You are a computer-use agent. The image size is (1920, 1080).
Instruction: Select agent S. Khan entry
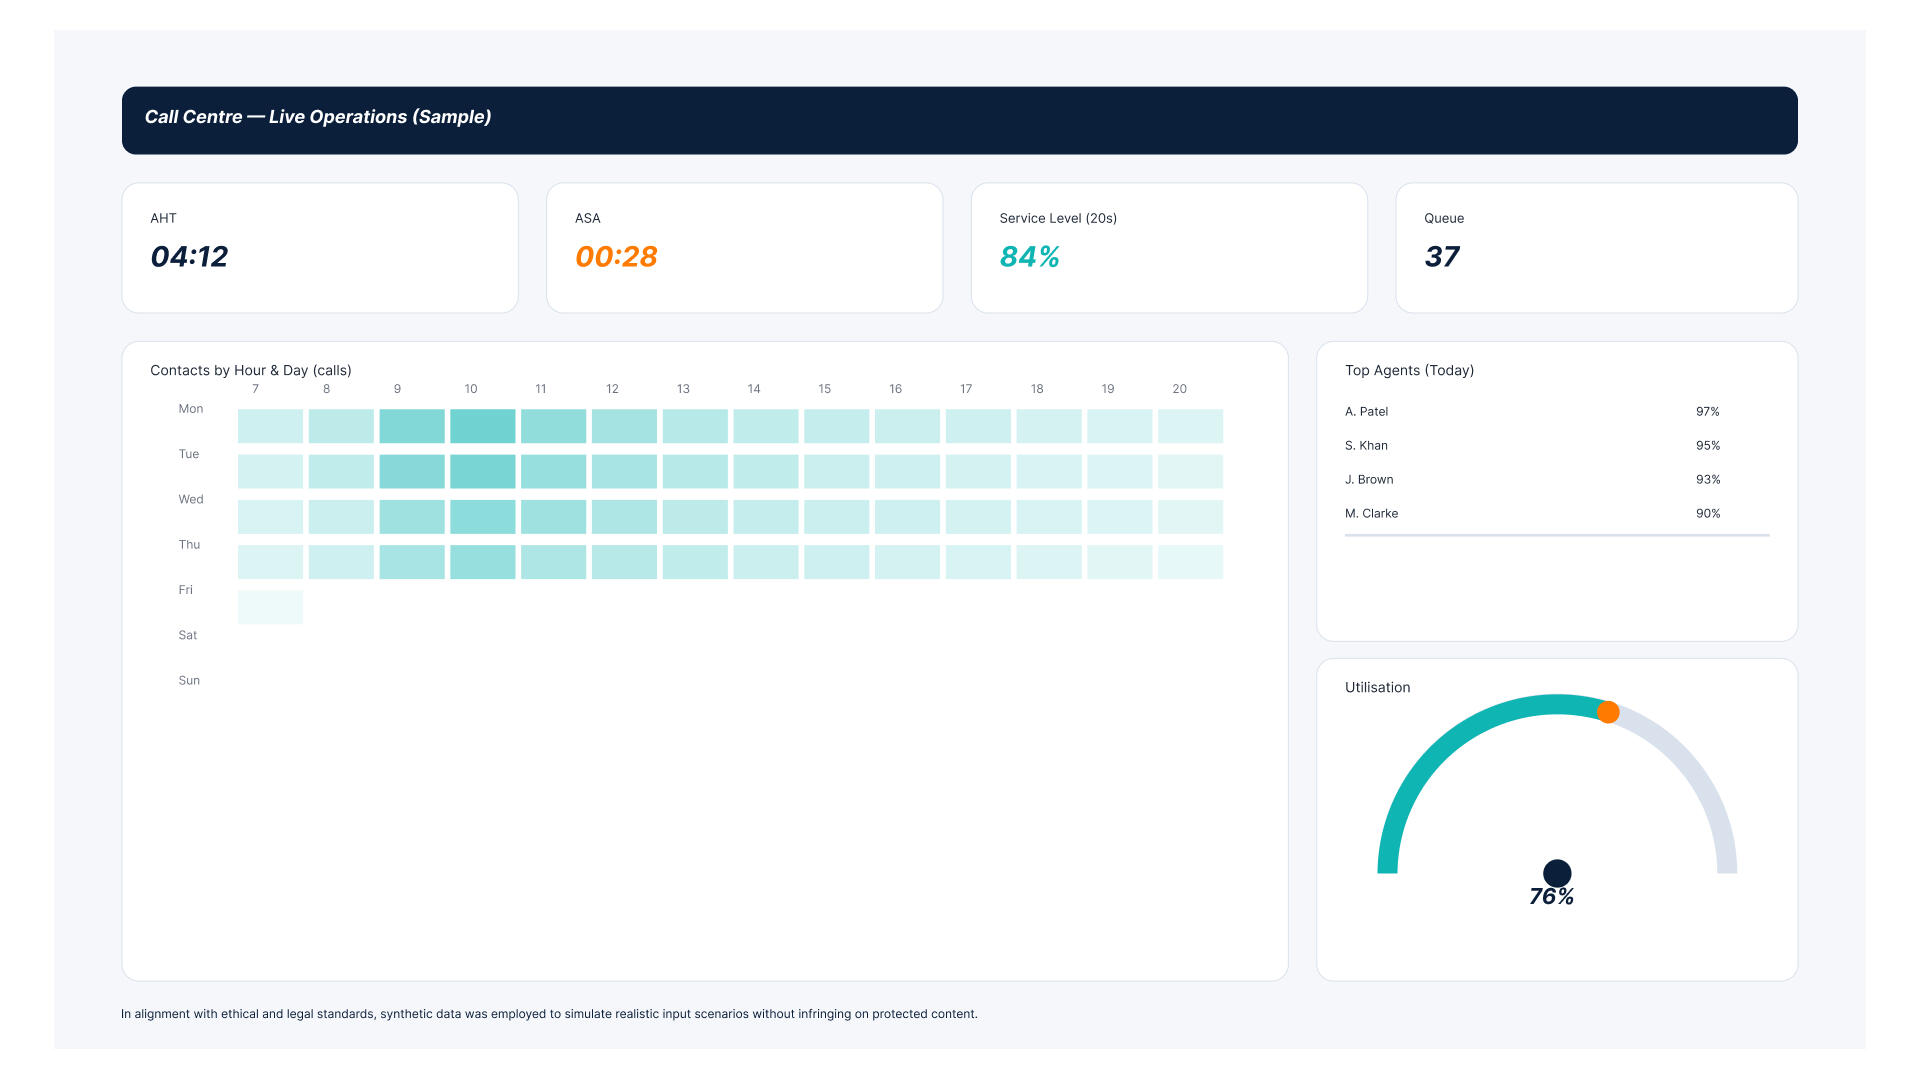[x=1366, y=446]
